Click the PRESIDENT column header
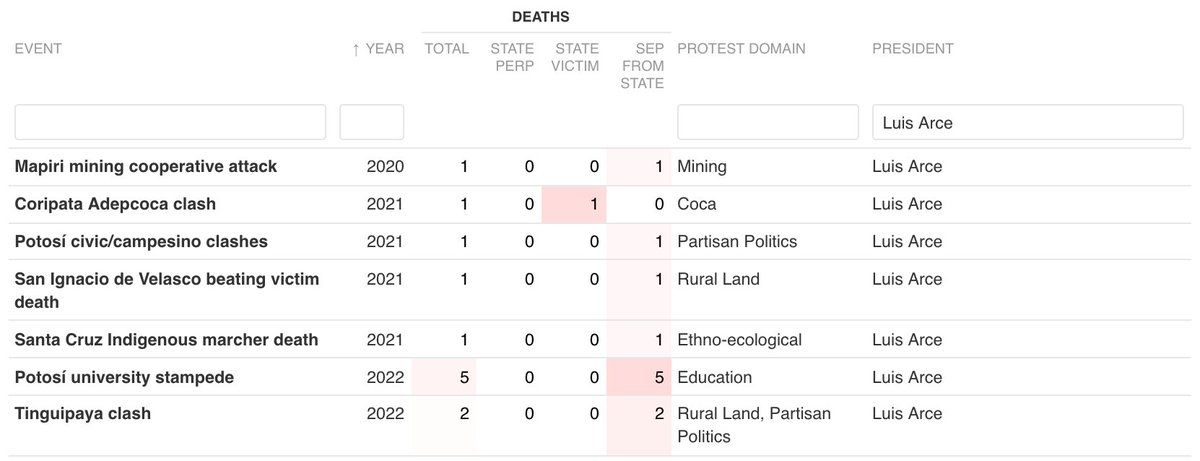This screenshot has width=1200, height=461. click(913, 49)
